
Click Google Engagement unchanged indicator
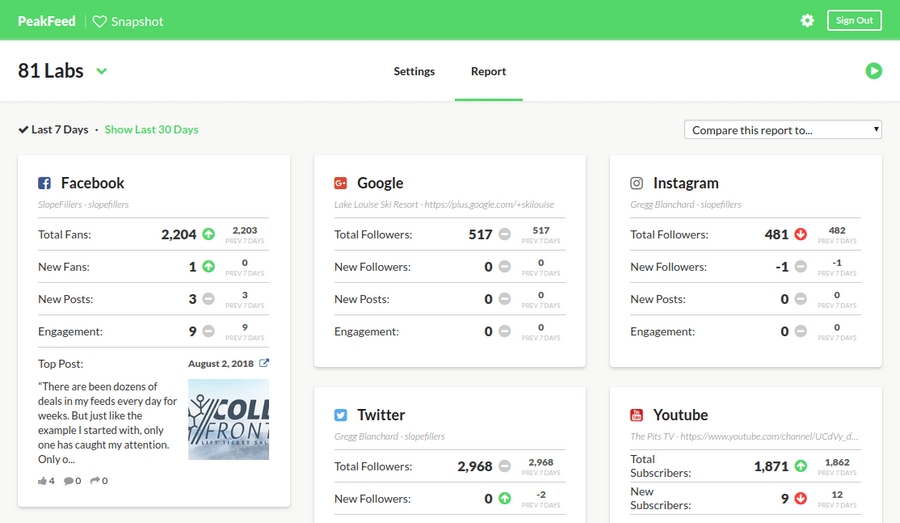click(x=505, y=331)
